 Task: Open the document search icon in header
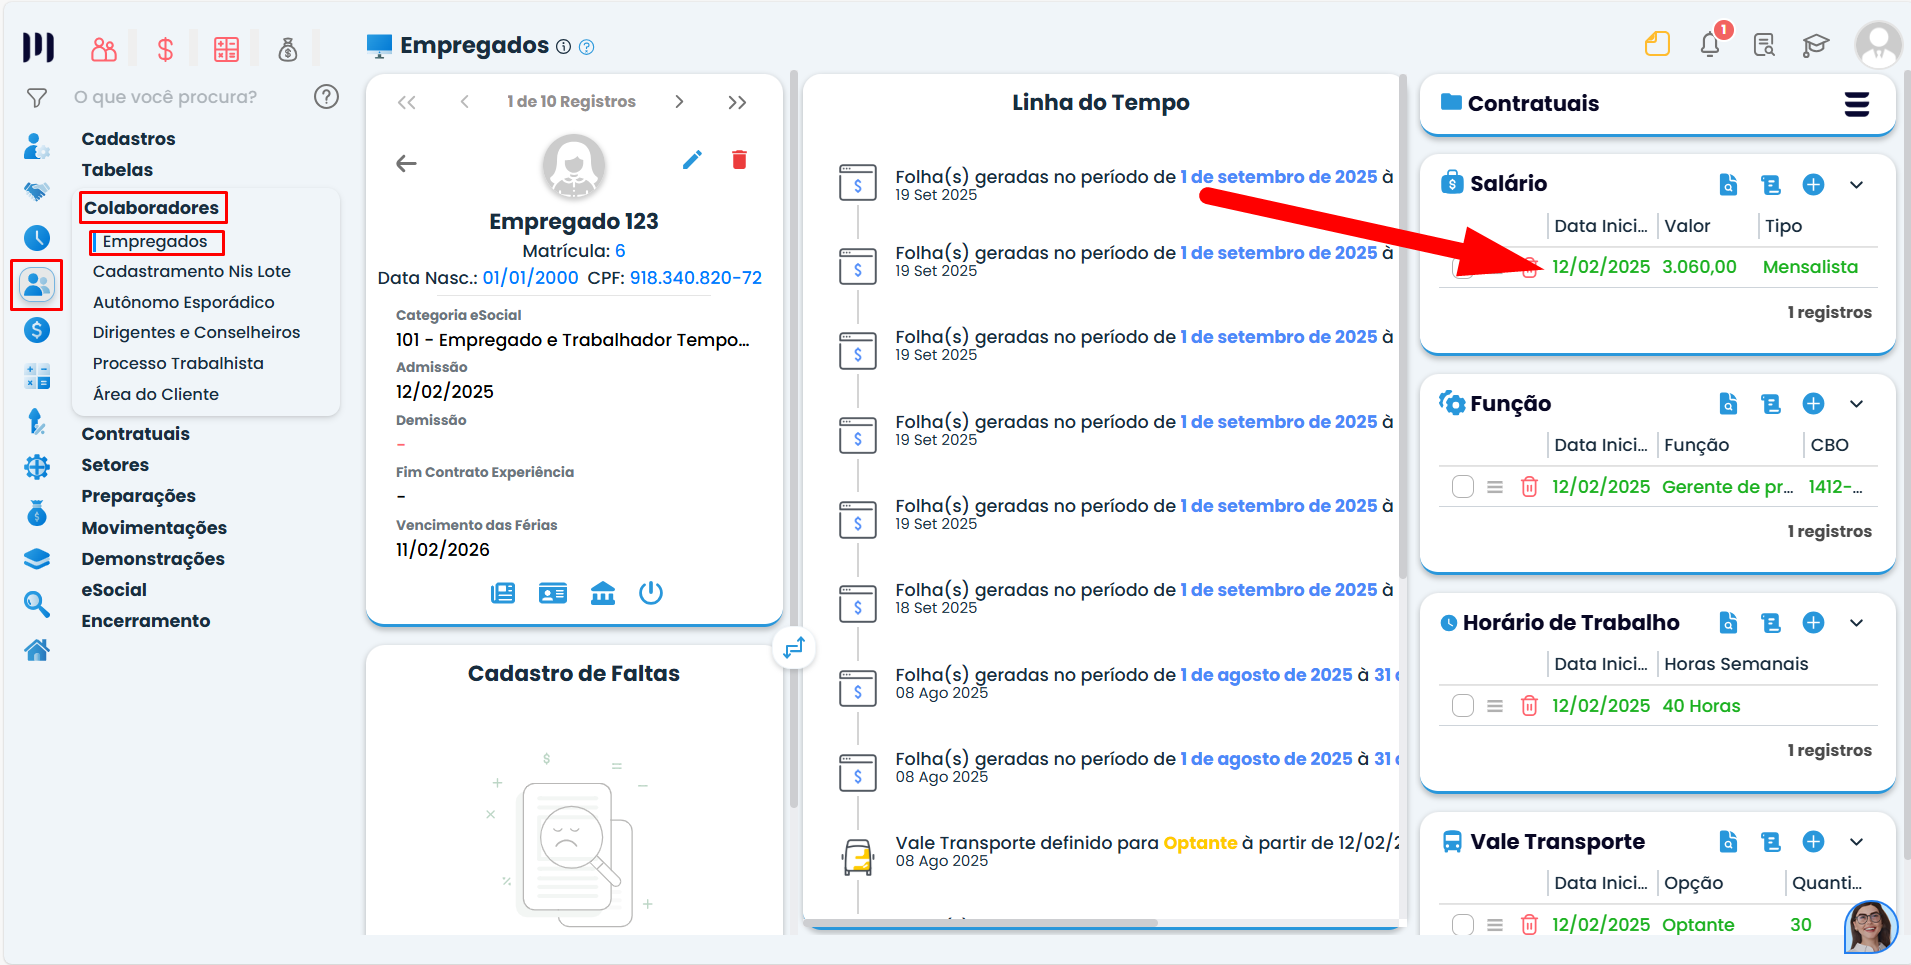click(1764, 45)
